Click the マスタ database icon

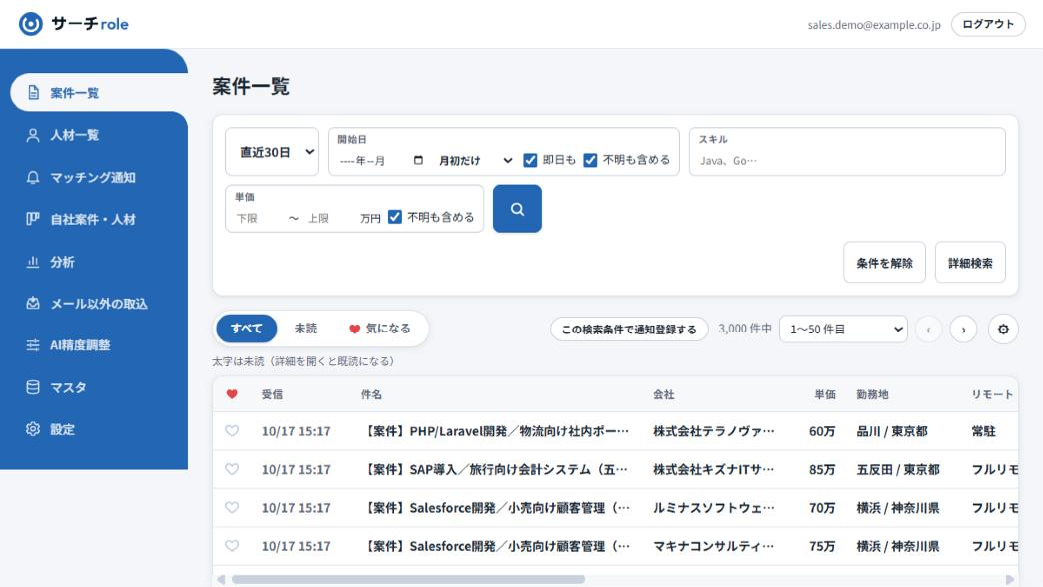[x=33, y=387]
